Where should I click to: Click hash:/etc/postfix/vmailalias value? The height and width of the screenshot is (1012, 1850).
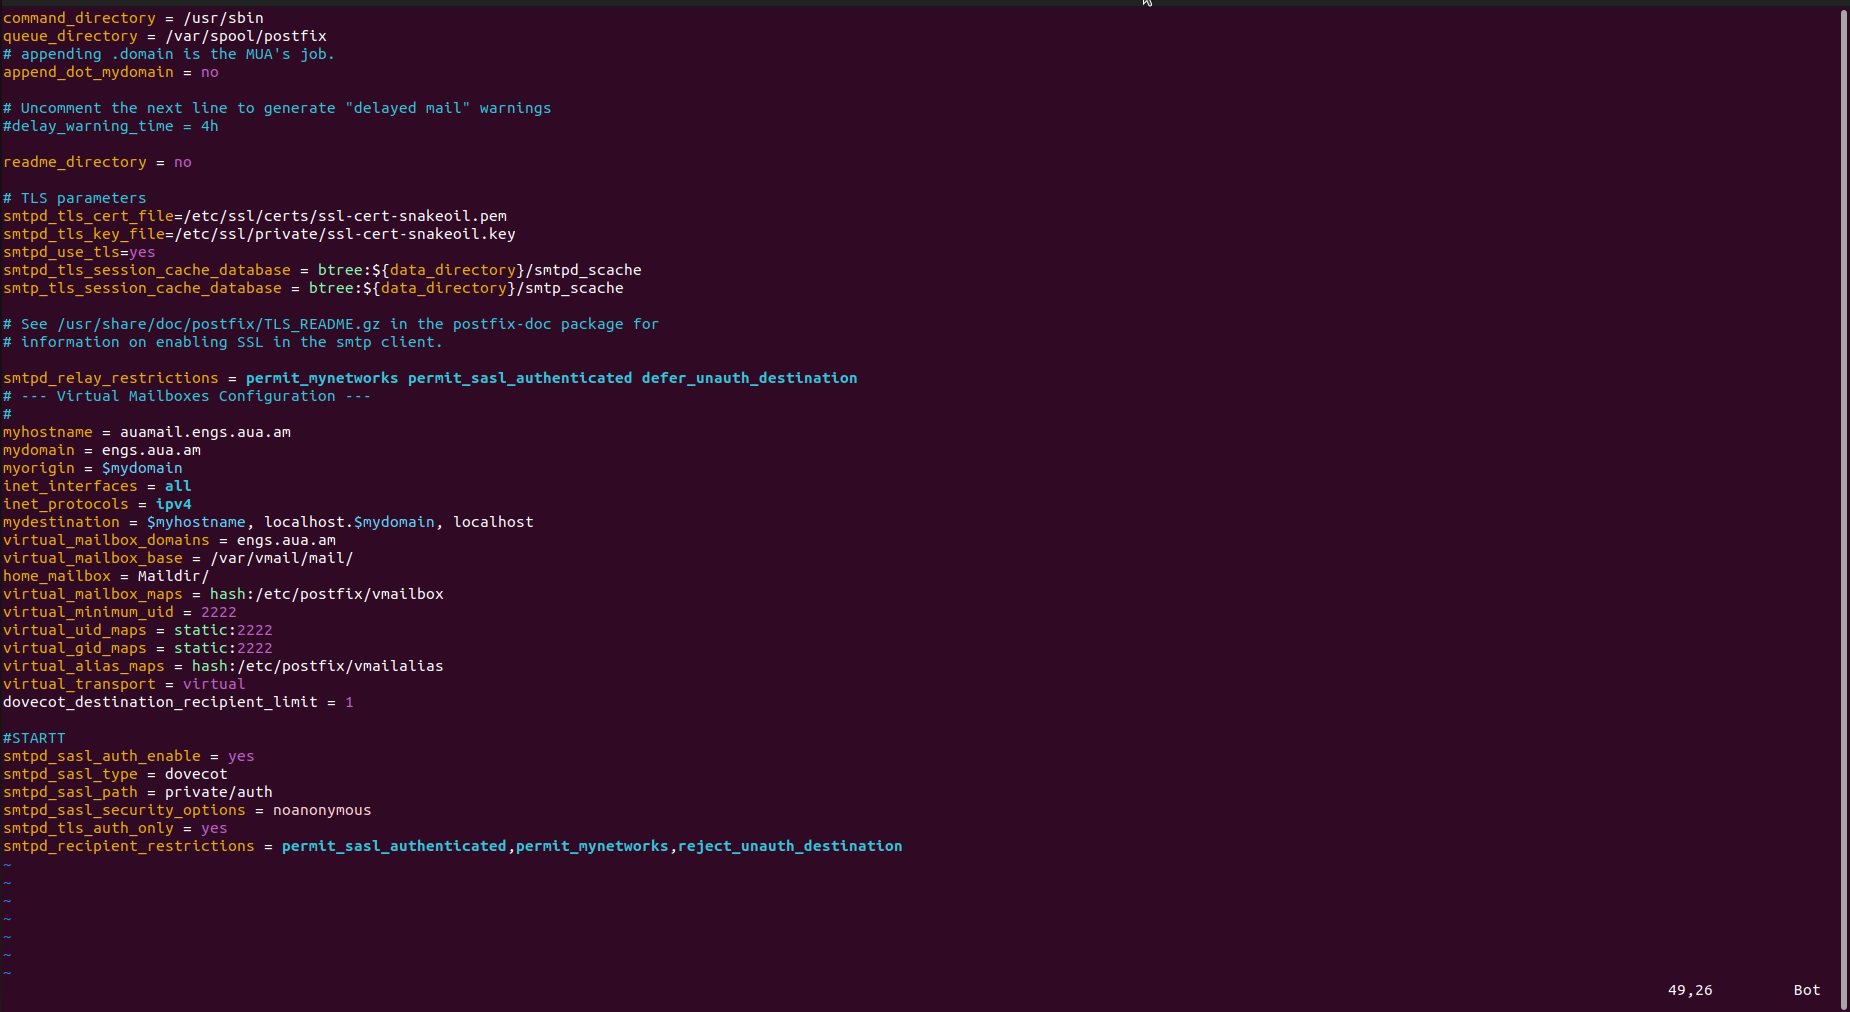point(318,666)
